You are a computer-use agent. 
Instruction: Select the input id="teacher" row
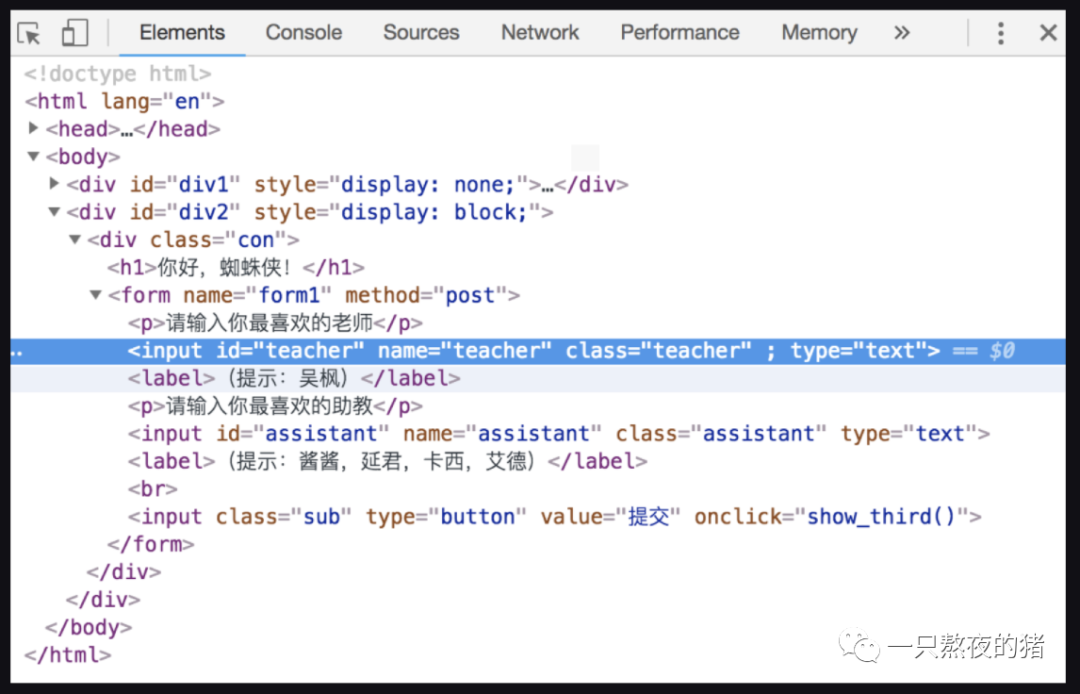pyautogui.click(x=538, y=350)
